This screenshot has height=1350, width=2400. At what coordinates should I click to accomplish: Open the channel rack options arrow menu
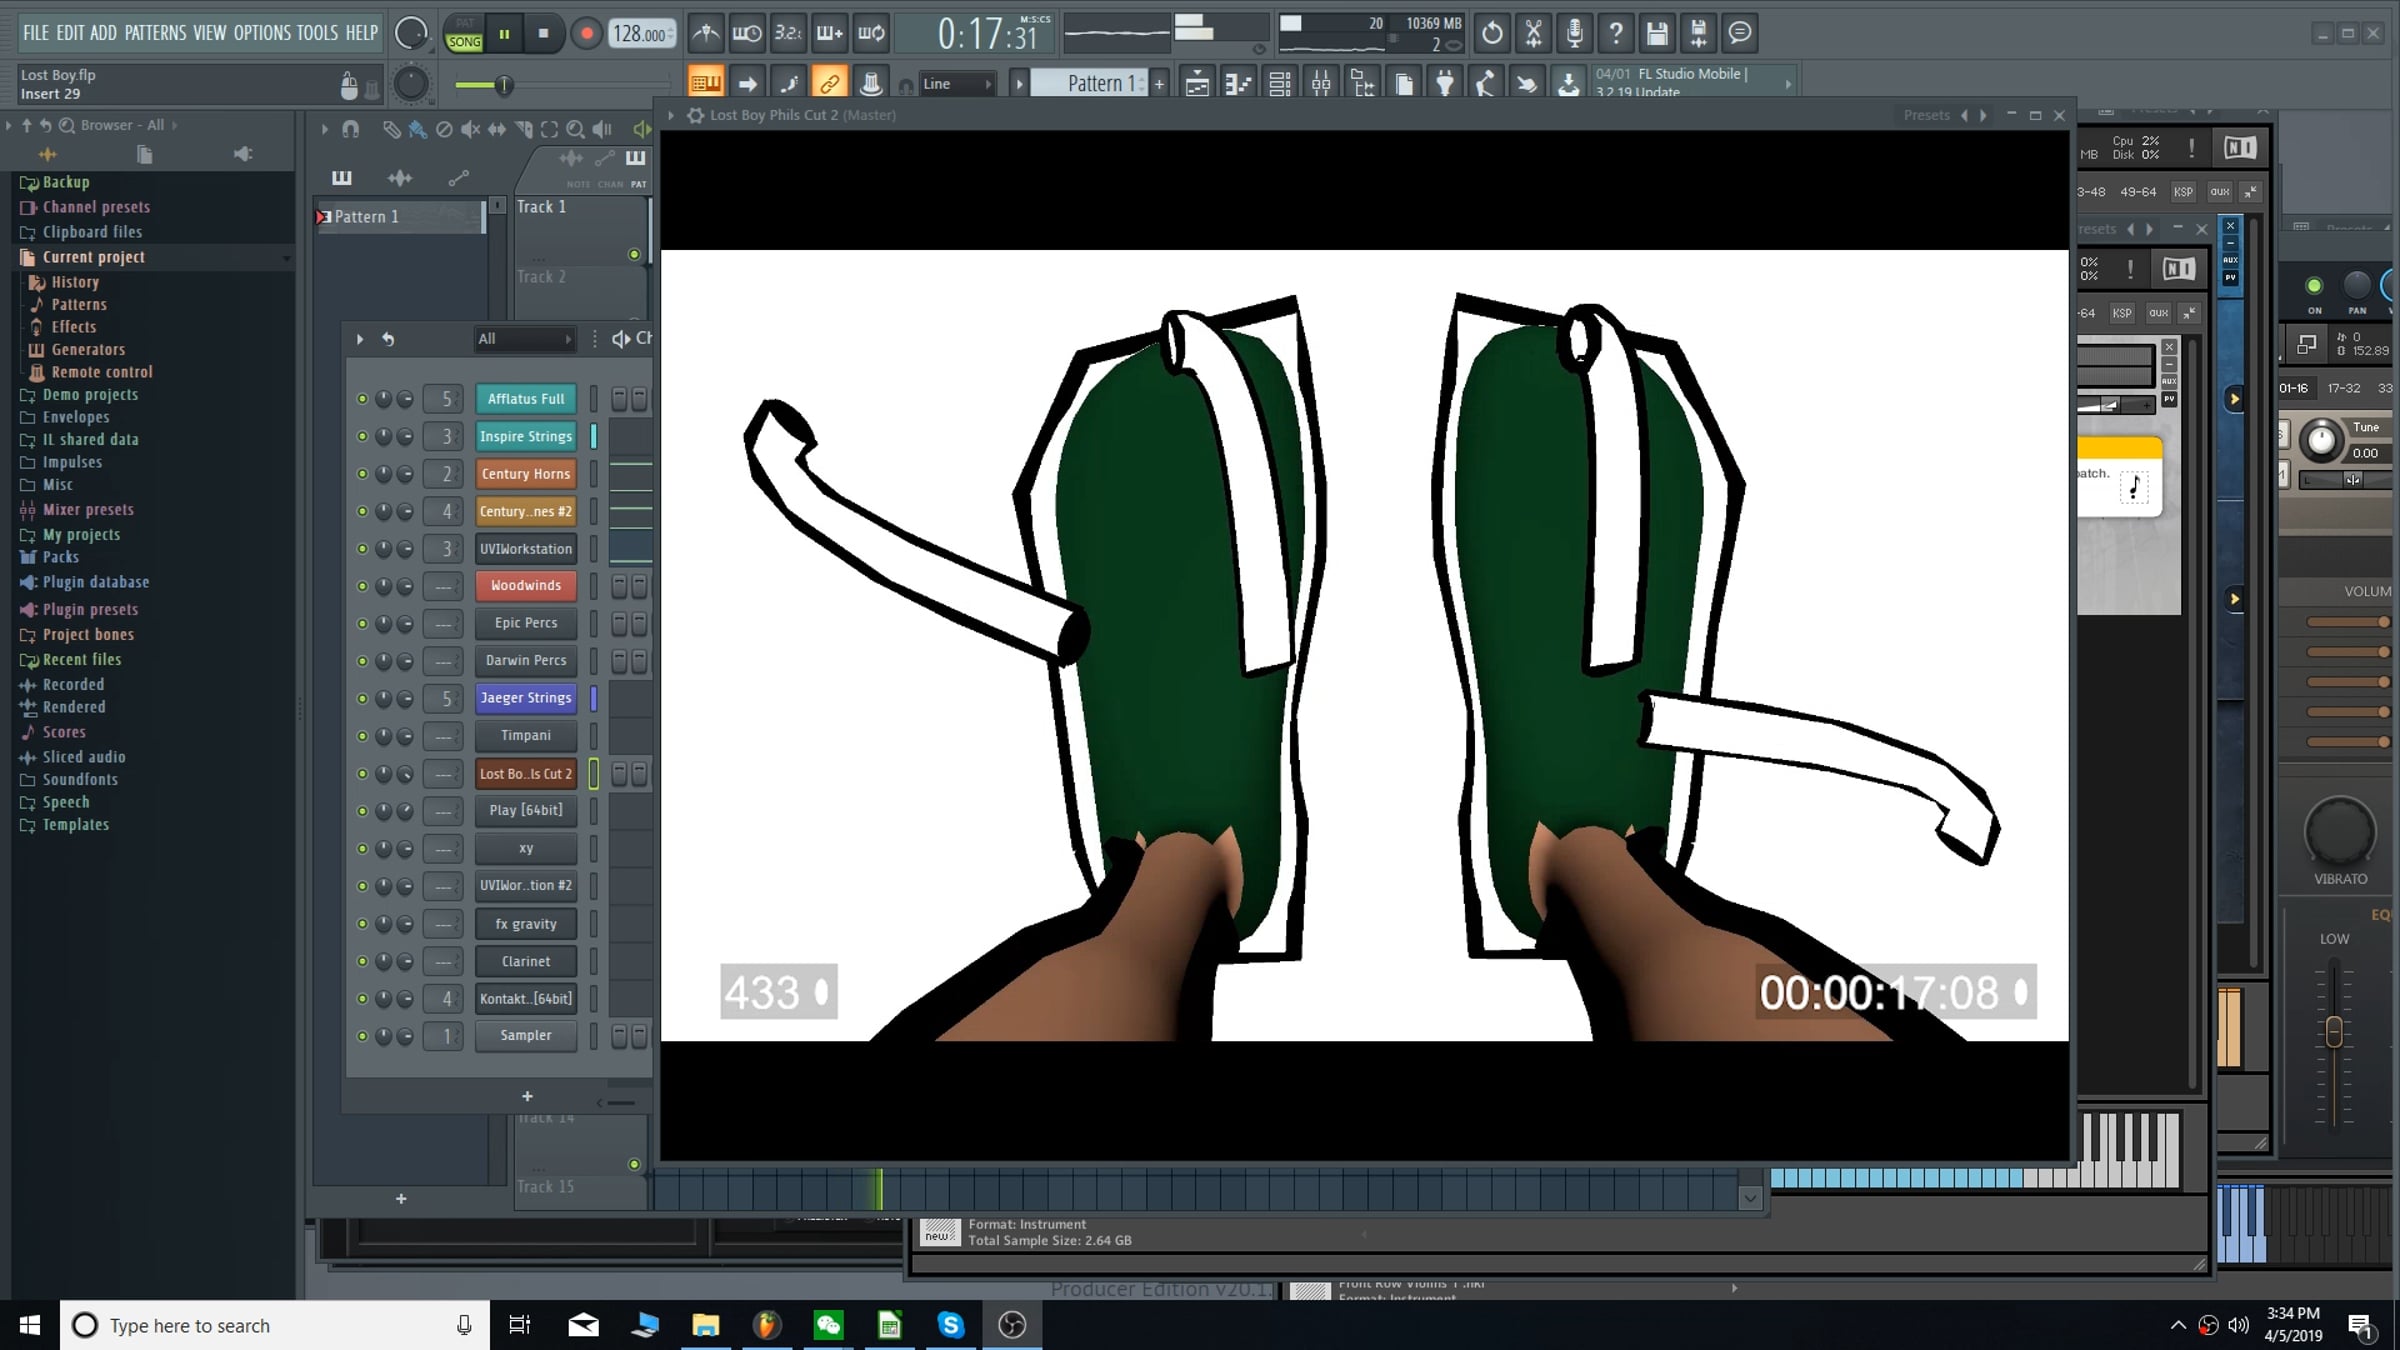pos(360,339)
